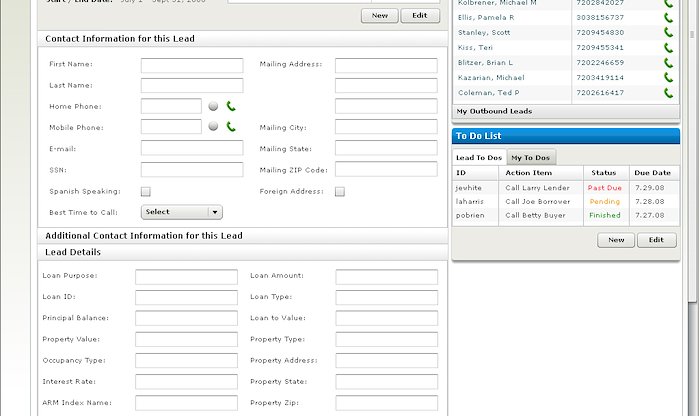Click the 'Past Due' status cell

tap(604, 188)
